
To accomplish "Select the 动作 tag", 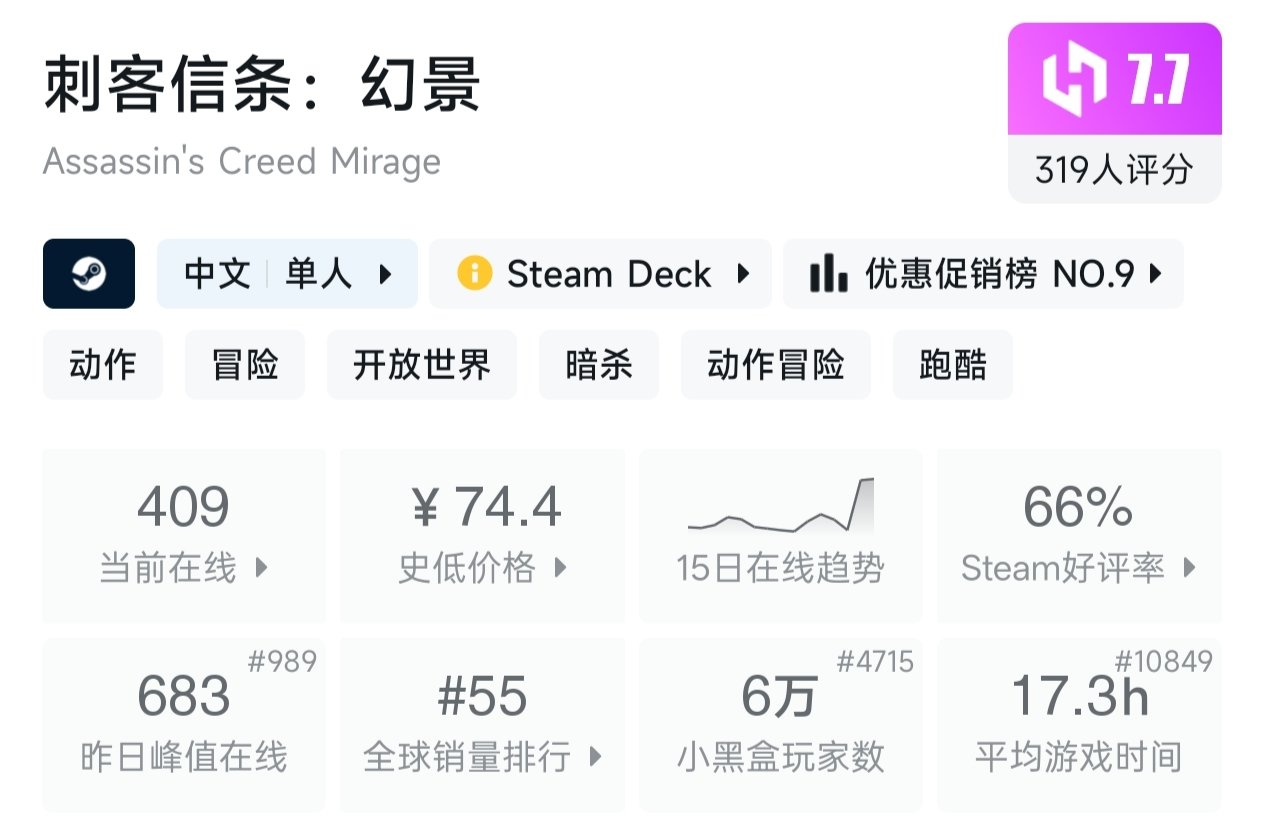I will (102, 365).
